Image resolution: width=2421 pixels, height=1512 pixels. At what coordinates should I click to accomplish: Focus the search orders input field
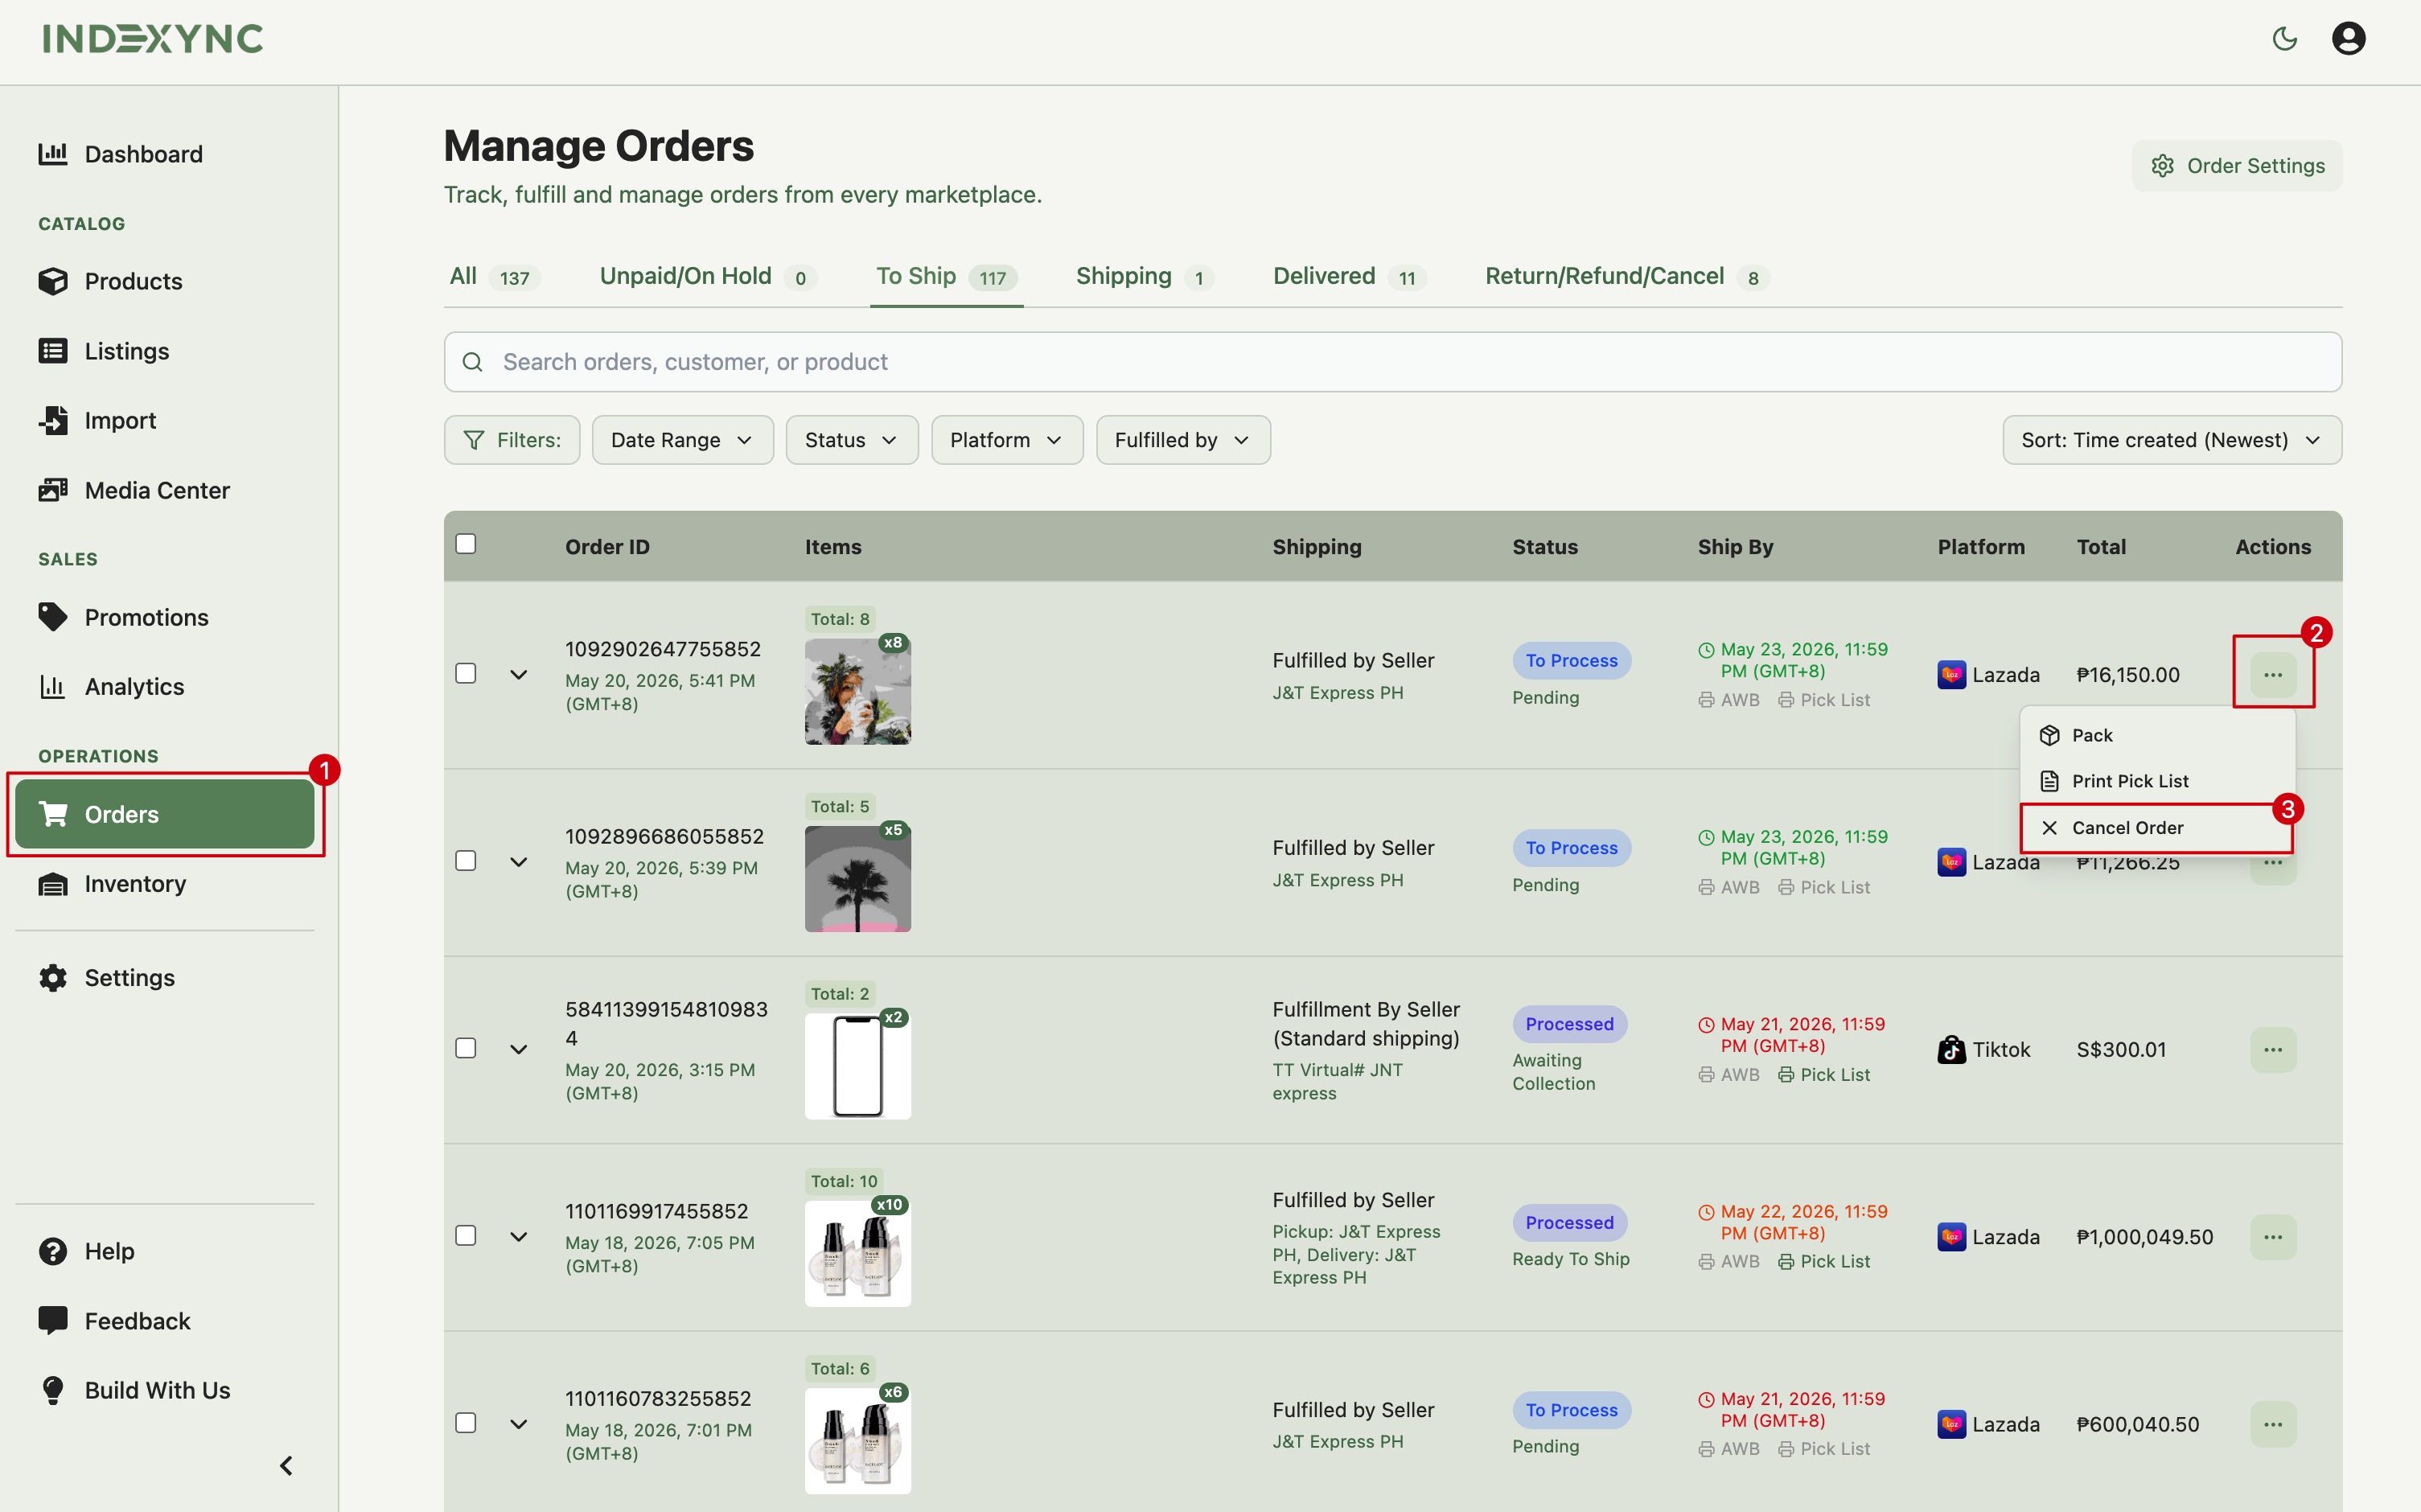click(x=1392, y=362)
